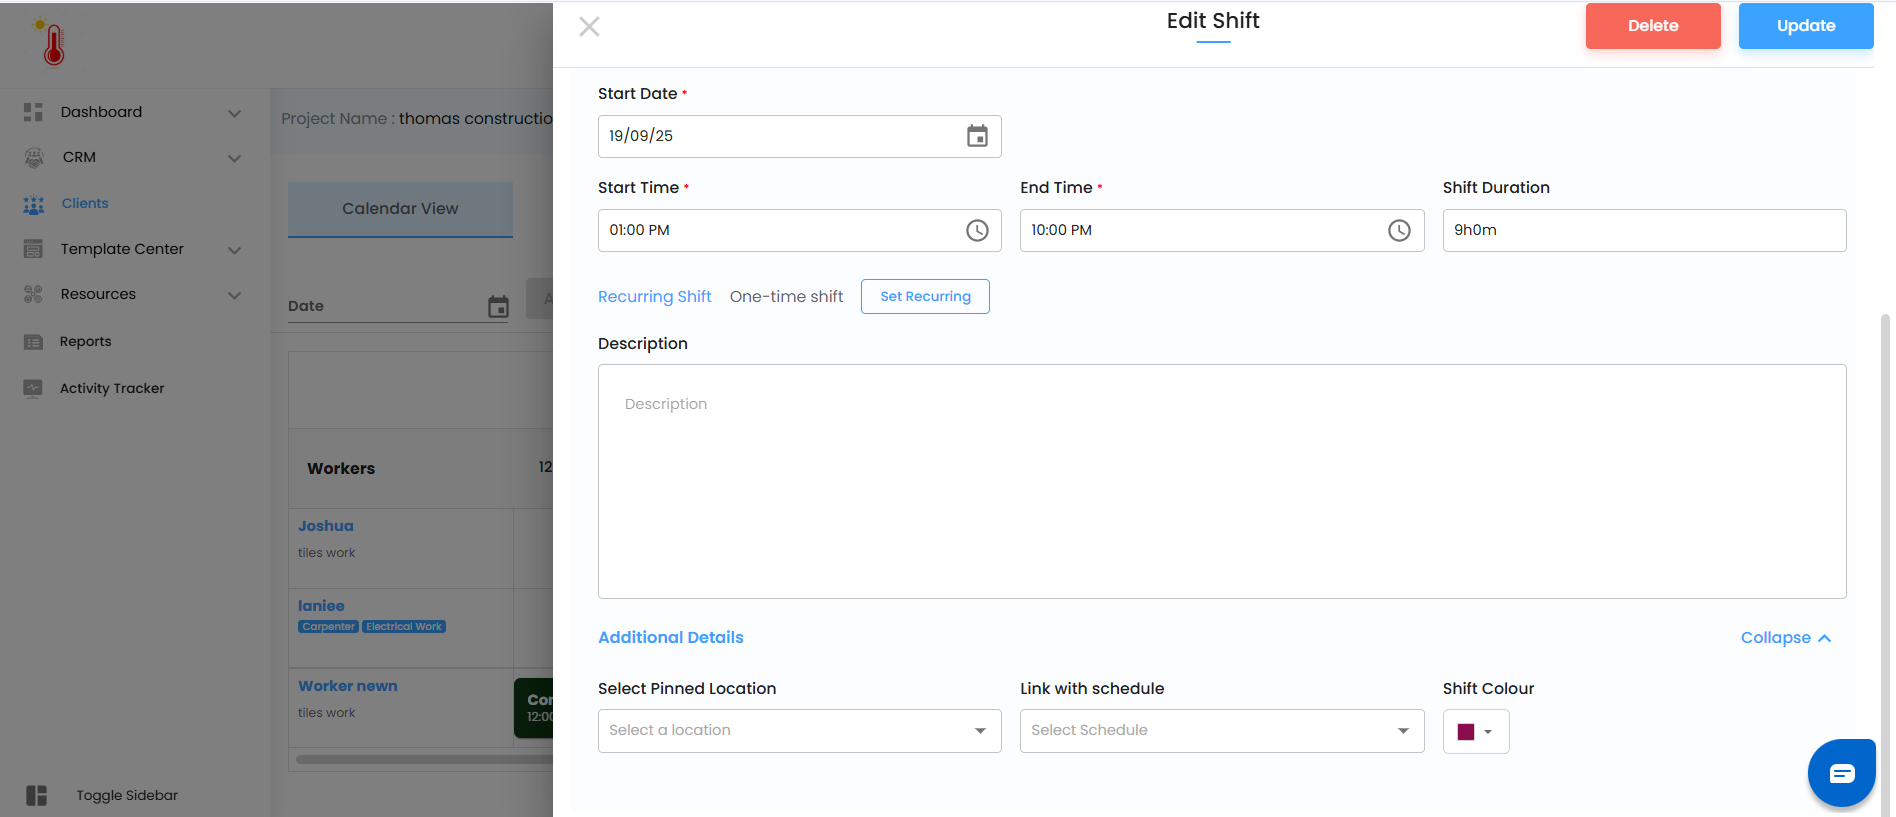The image size is (1896, 817).
Task: Open the End Time clock picker
Action: coord(1399,231)
